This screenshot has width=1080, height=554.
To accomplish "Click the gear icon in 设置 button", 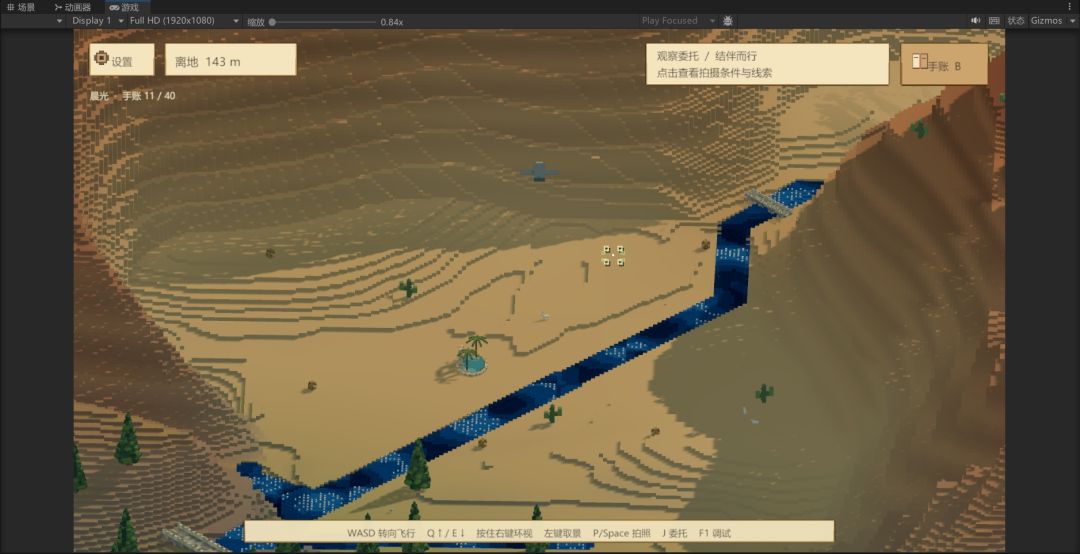I will coord(101,58).
